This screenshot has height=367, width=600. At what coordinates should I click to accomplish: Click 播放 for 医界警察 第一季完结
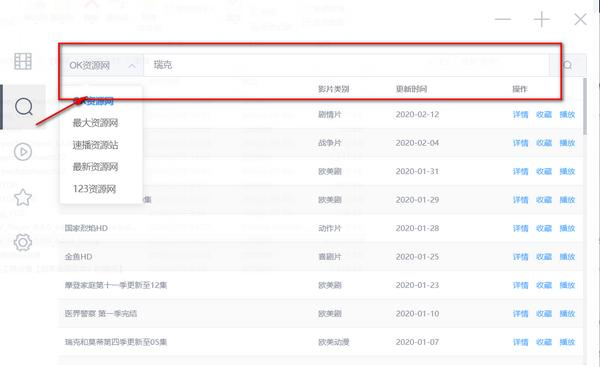click(567, 313)
